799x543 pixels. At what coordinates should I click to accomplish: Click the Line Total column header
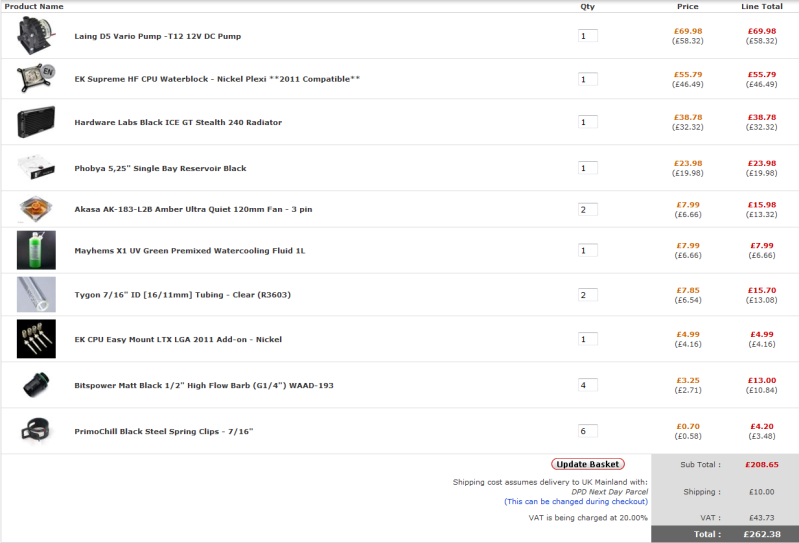click(x=762, y=7)
